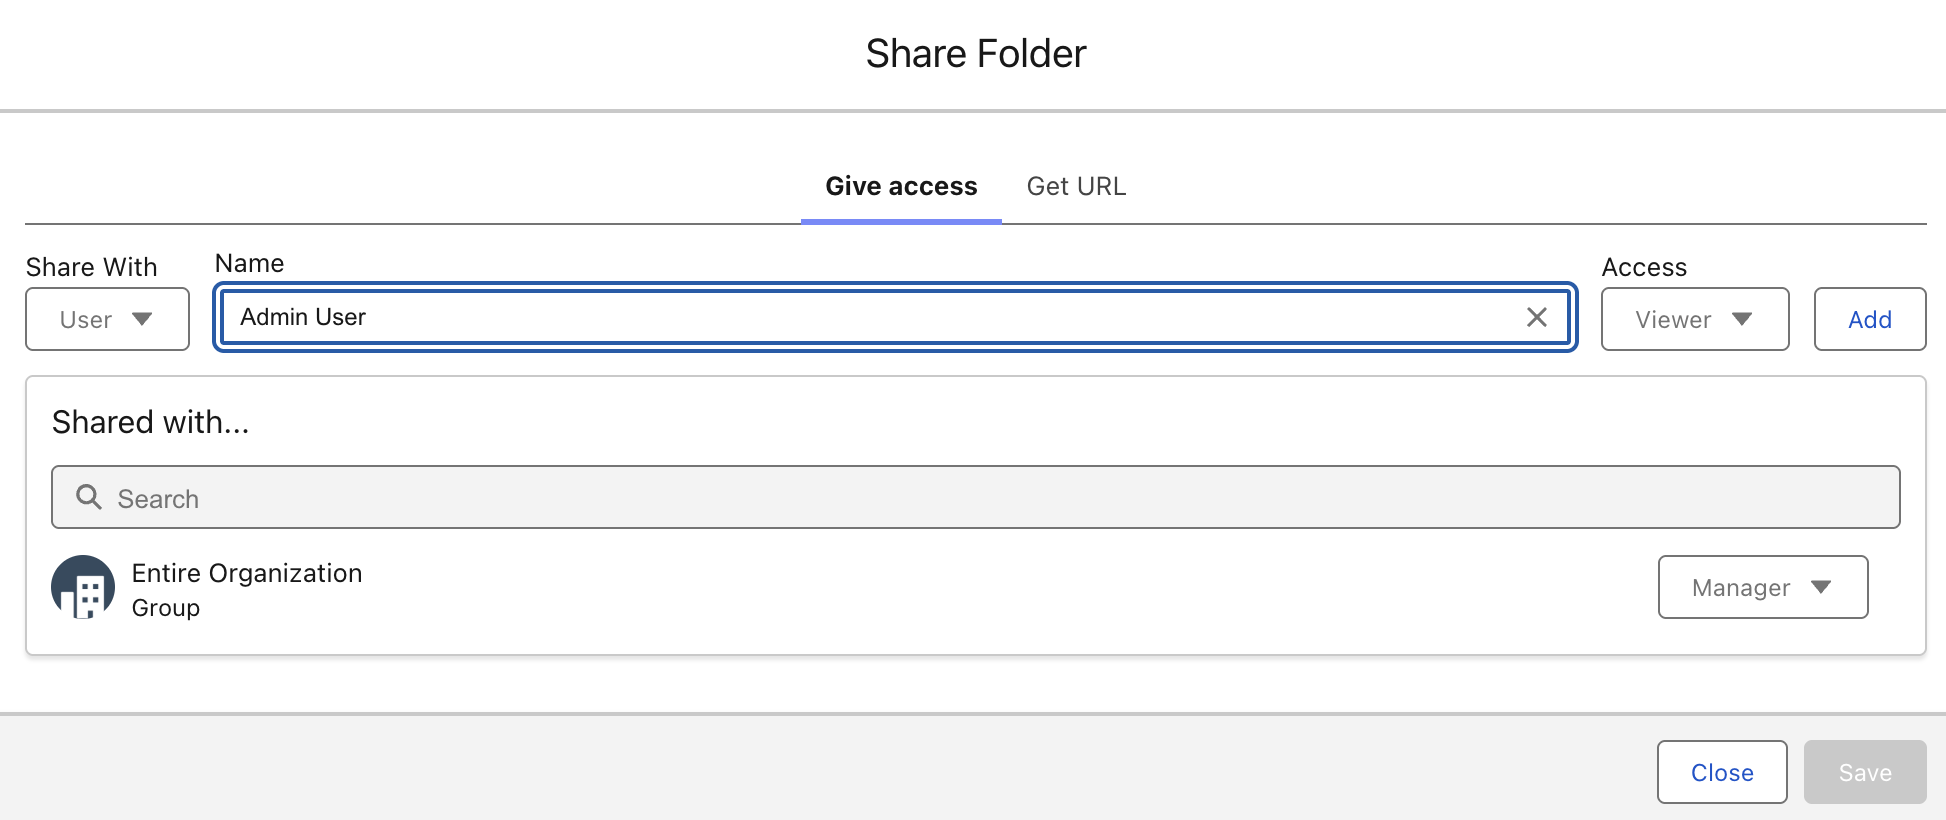Close the Share Folder dialog via Close button
Image resolution: width=1946 pixels, height=820 pixels.
(x=1722, y=772)
